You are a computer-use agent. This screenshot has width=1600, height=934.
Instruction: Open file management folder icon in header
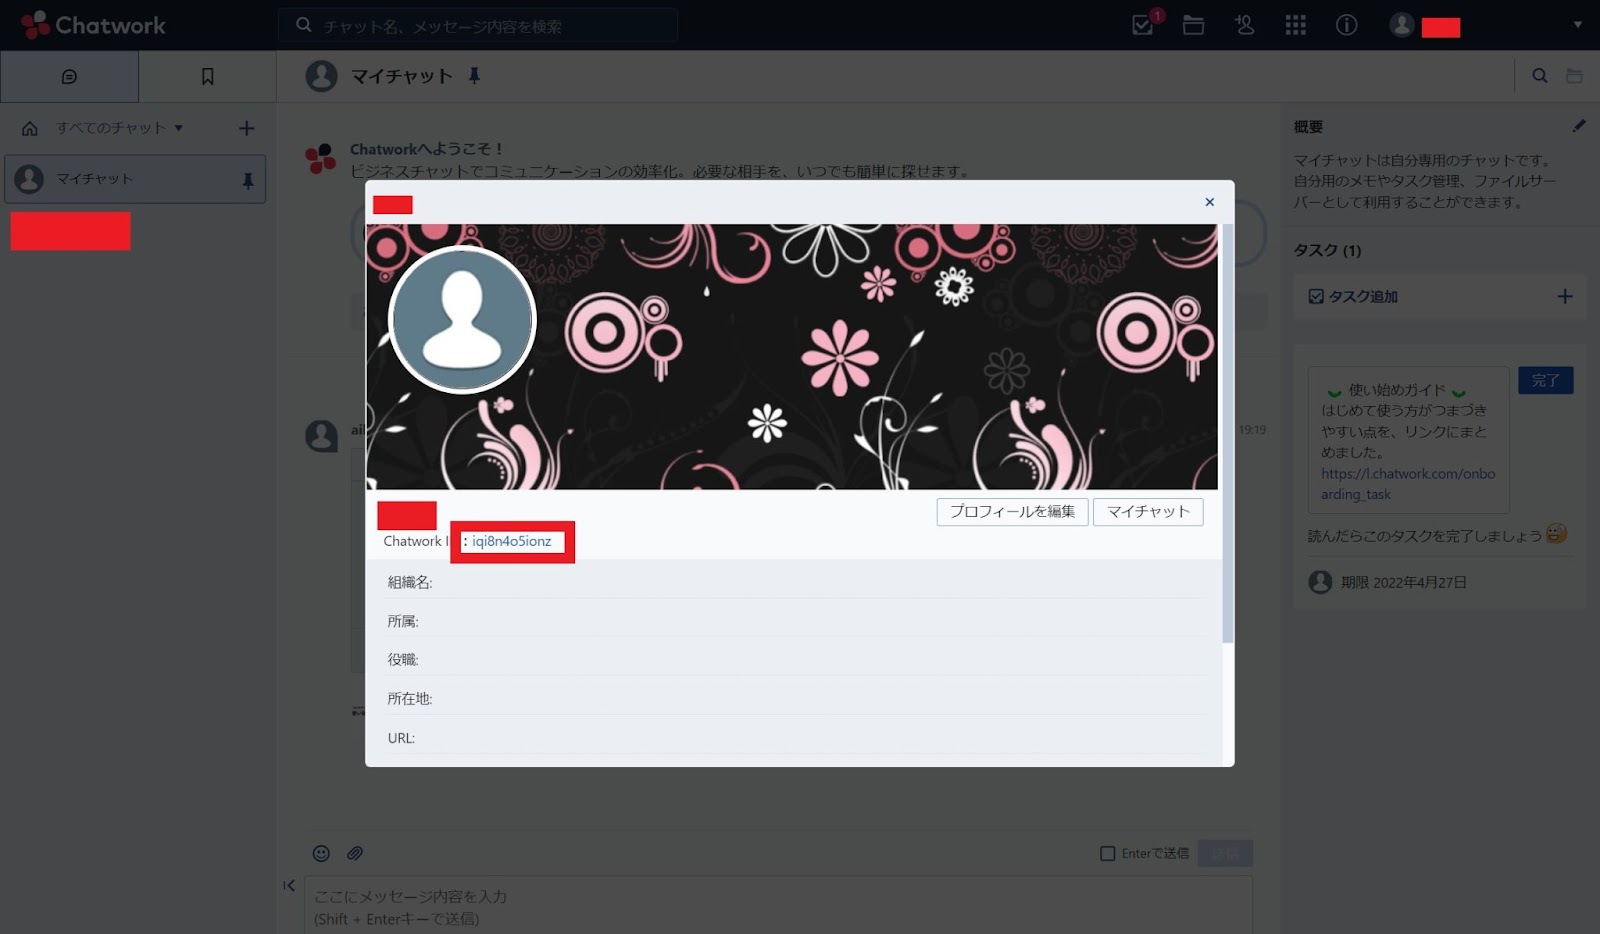(x=1193, y=25)
